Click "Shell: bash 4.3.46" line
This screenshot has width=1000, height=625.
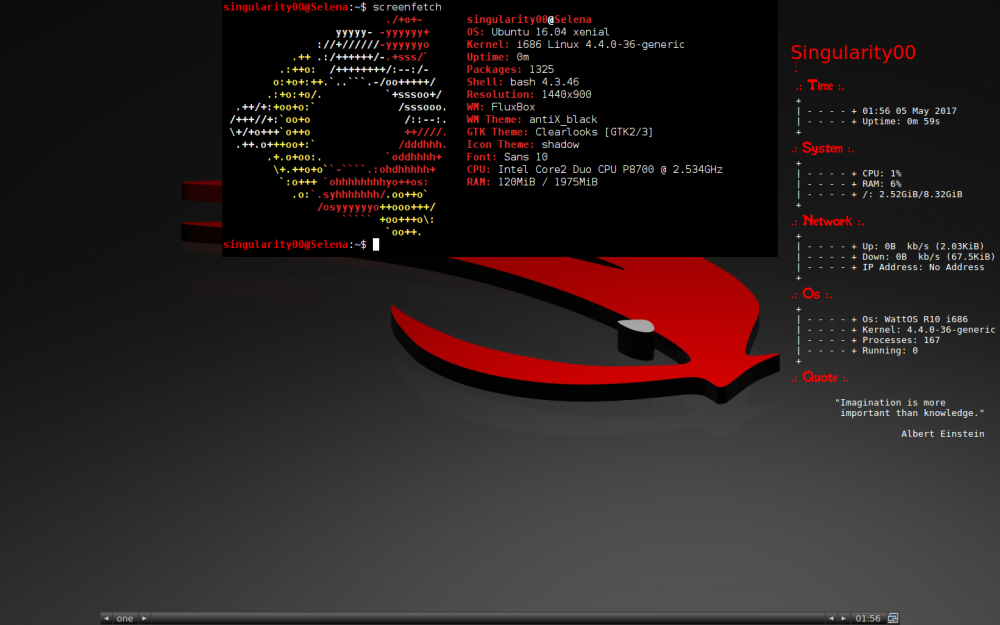[x=522, y=82]
